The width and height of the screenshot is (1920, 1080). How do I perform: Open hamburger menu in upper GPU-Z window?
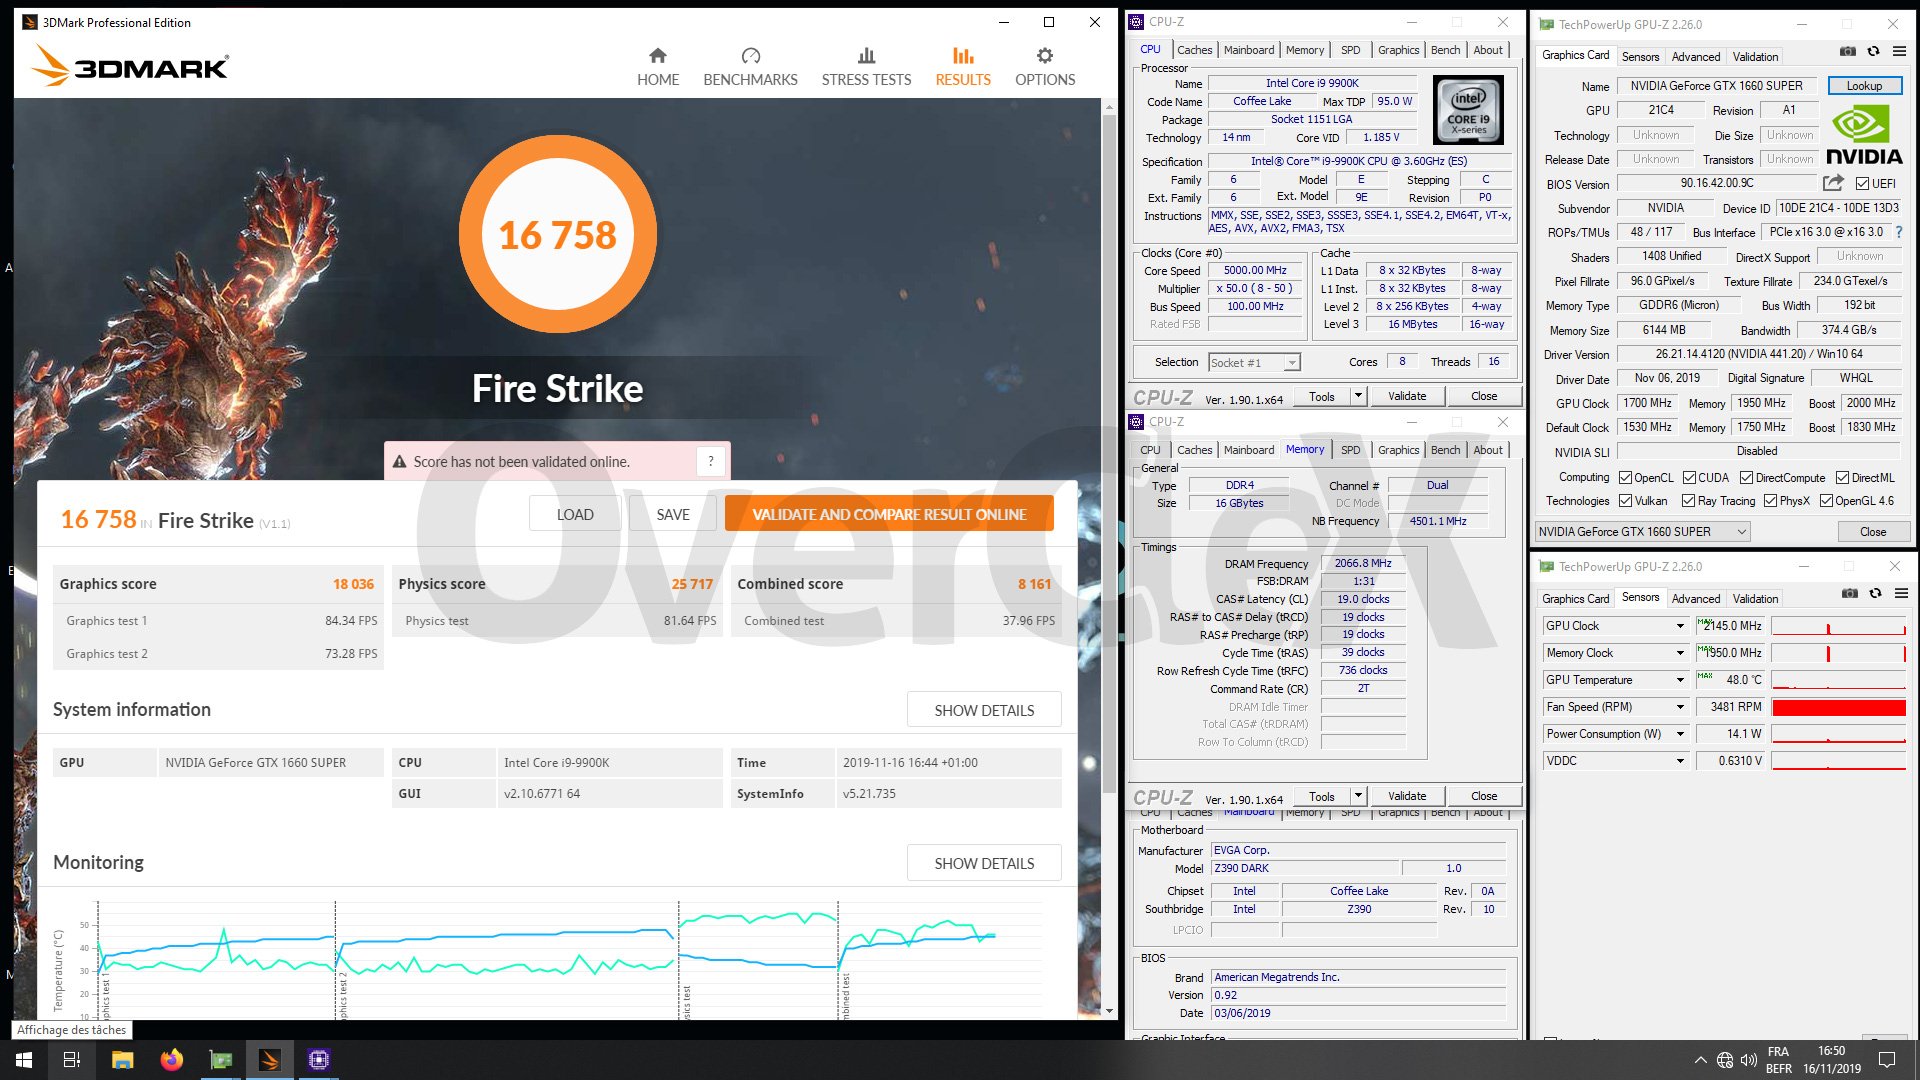(1899, 52)
